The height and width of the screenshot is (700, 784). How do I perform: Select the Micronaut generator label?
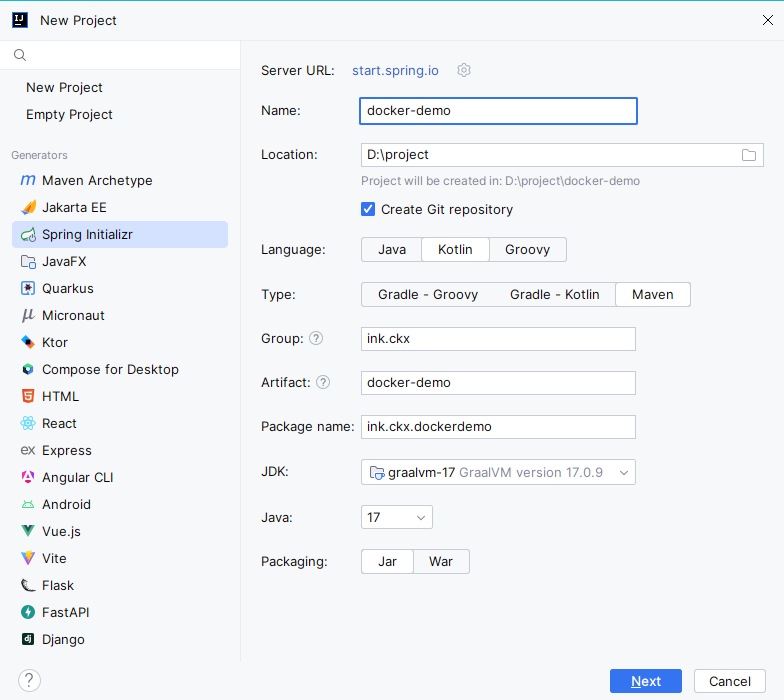click(x=73, y=316)
